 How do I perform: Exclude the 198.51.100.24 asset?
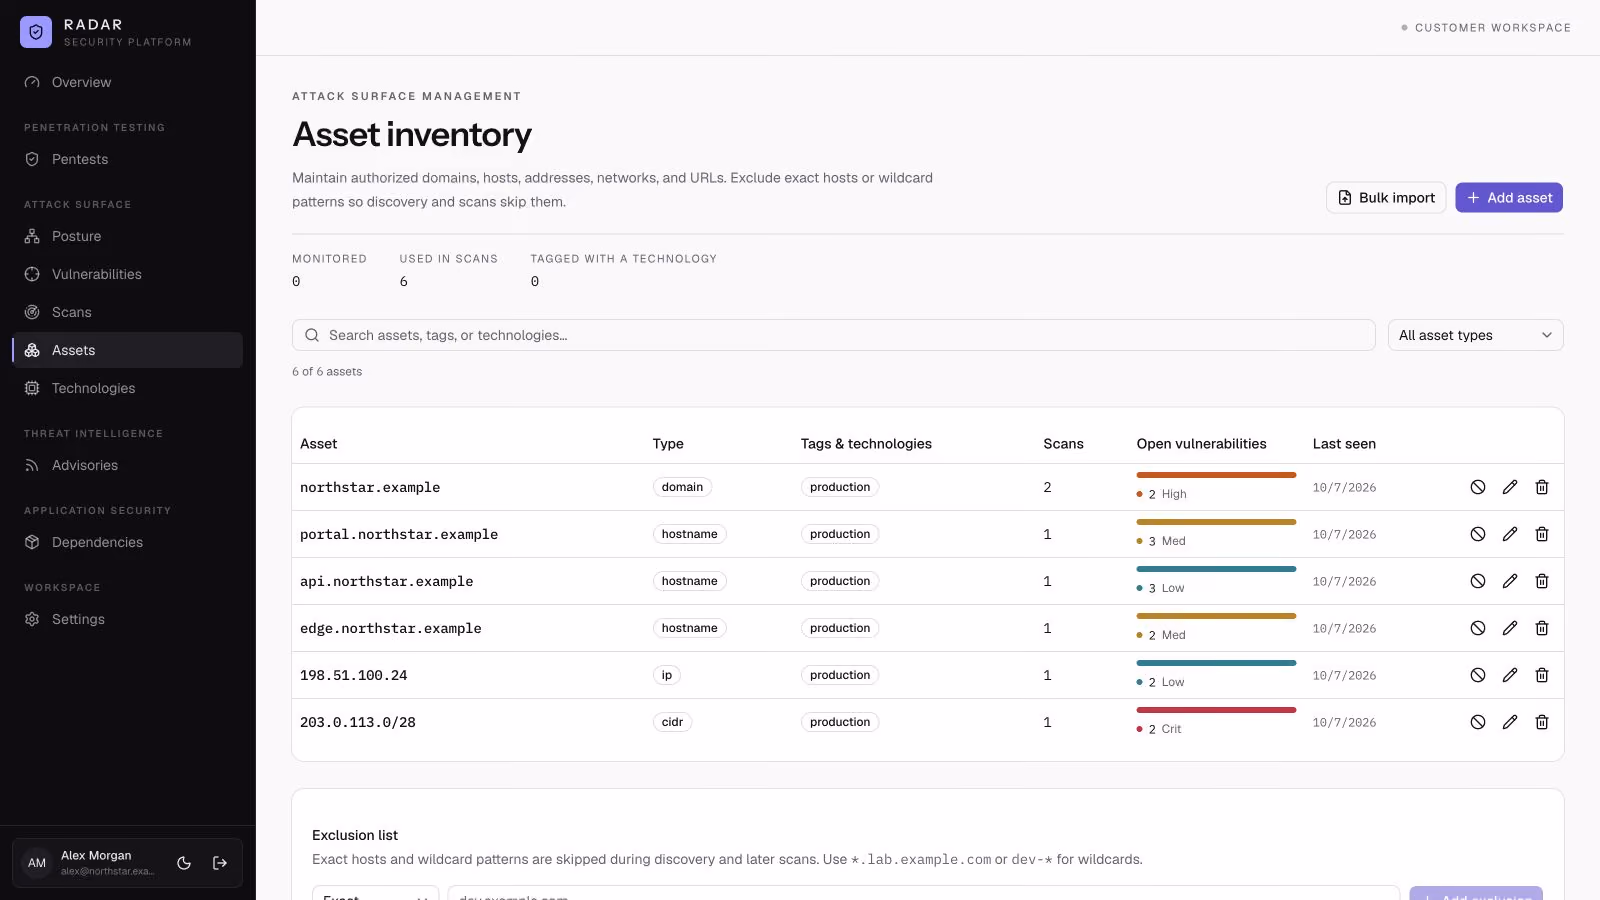point(1478,675)
